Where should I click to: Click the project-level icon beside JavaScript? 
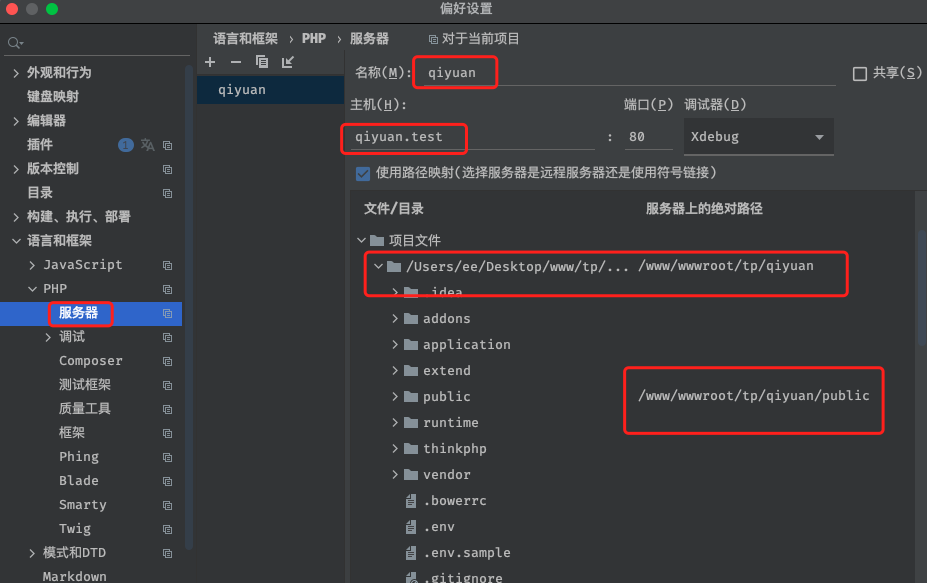coord(167,265)
